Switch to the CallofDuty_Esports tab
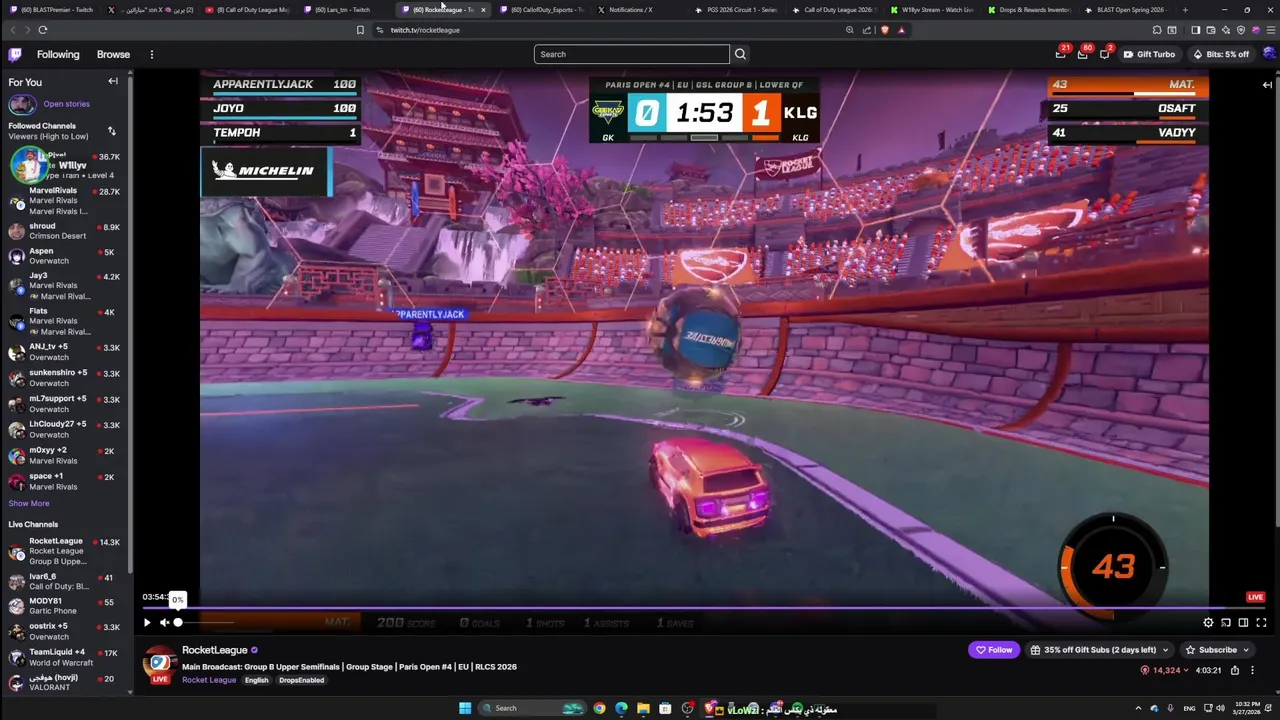 coord(540,10)
